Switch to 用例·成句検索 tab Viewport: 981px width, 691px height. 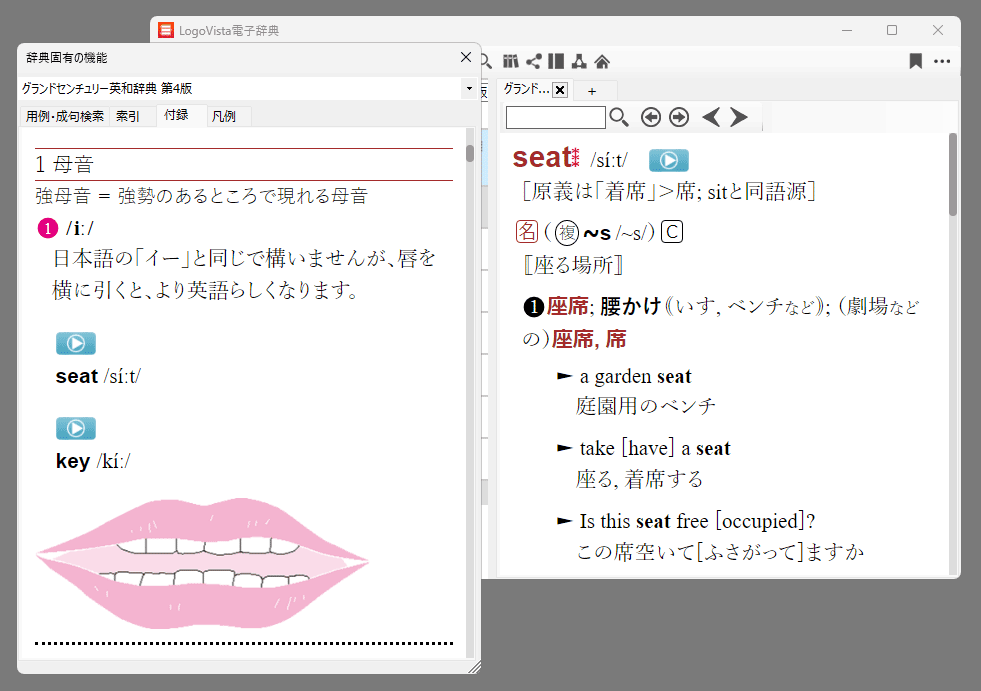65,116
